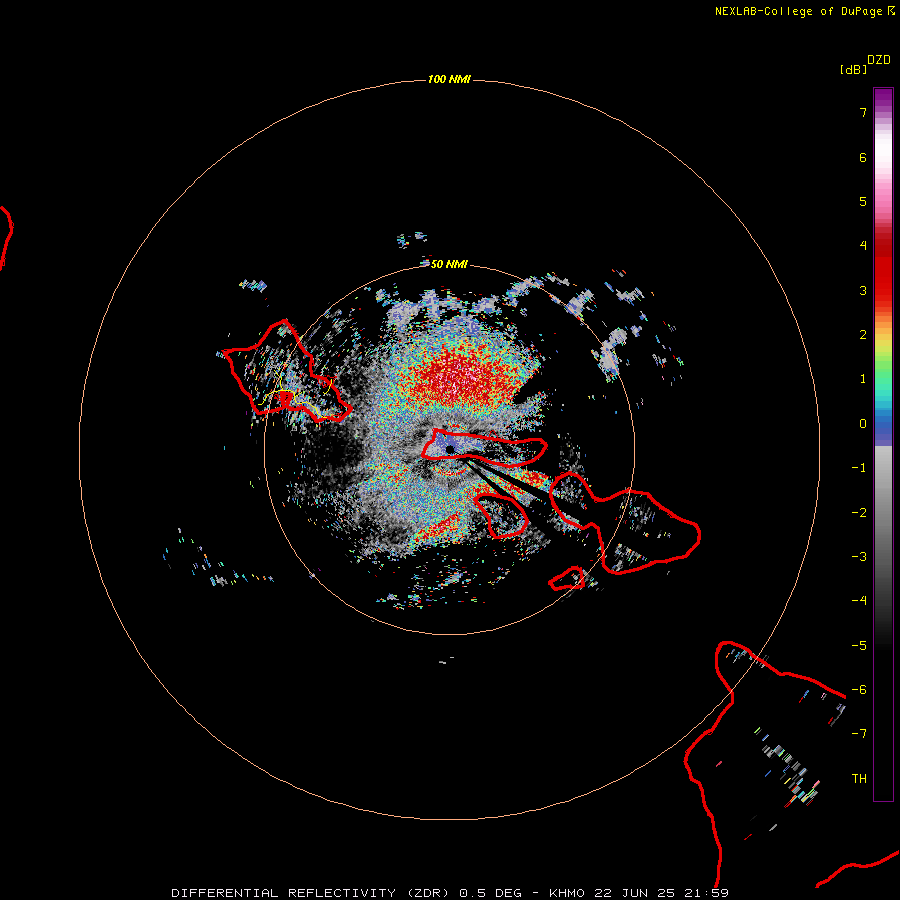Viewport: 900px width, 900px height.
Task: Click the colorbar value 0 label
Action: 863,424
